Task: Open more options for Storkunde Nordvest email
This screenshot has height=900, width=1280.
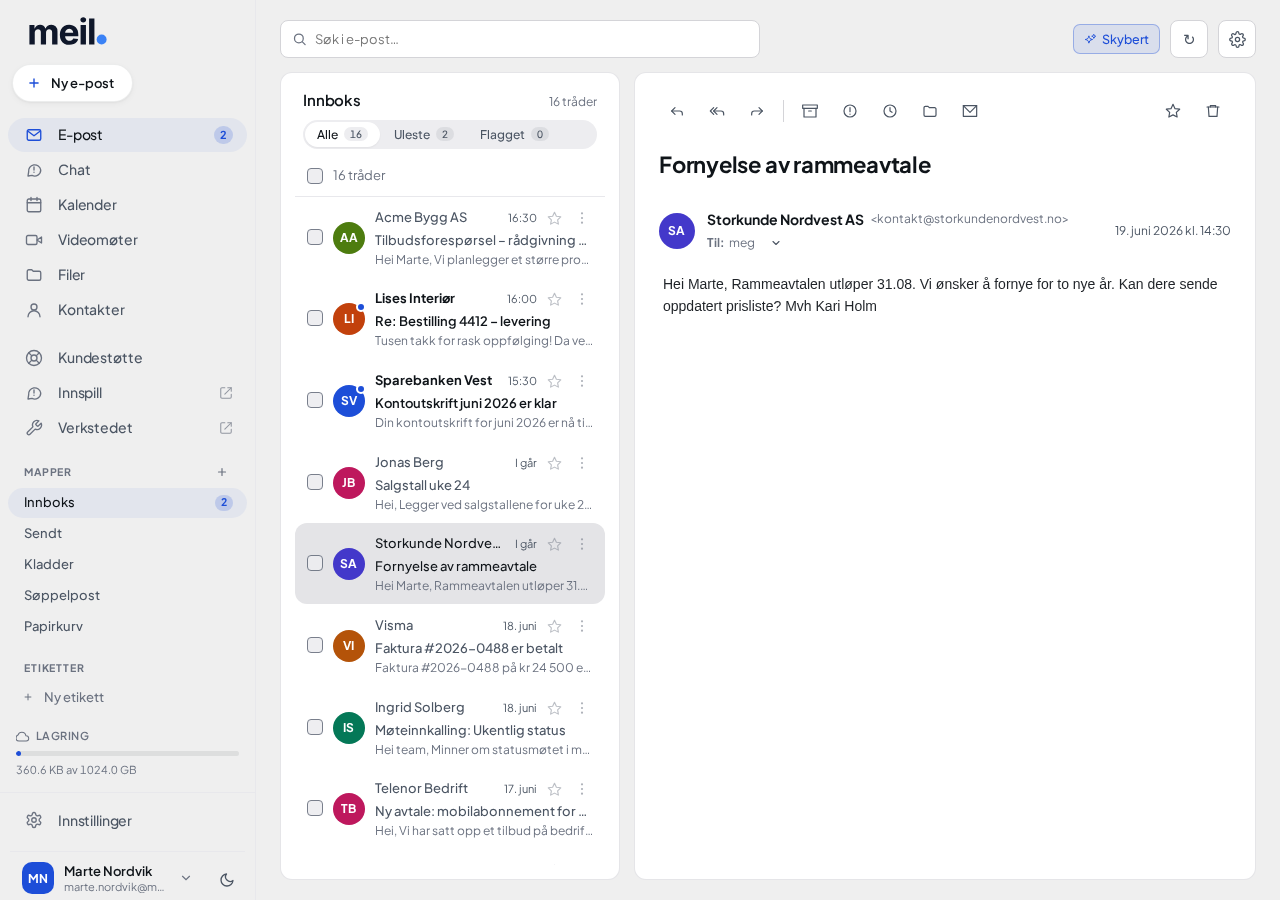Action: pyautogui.click(x=582, y=544)
